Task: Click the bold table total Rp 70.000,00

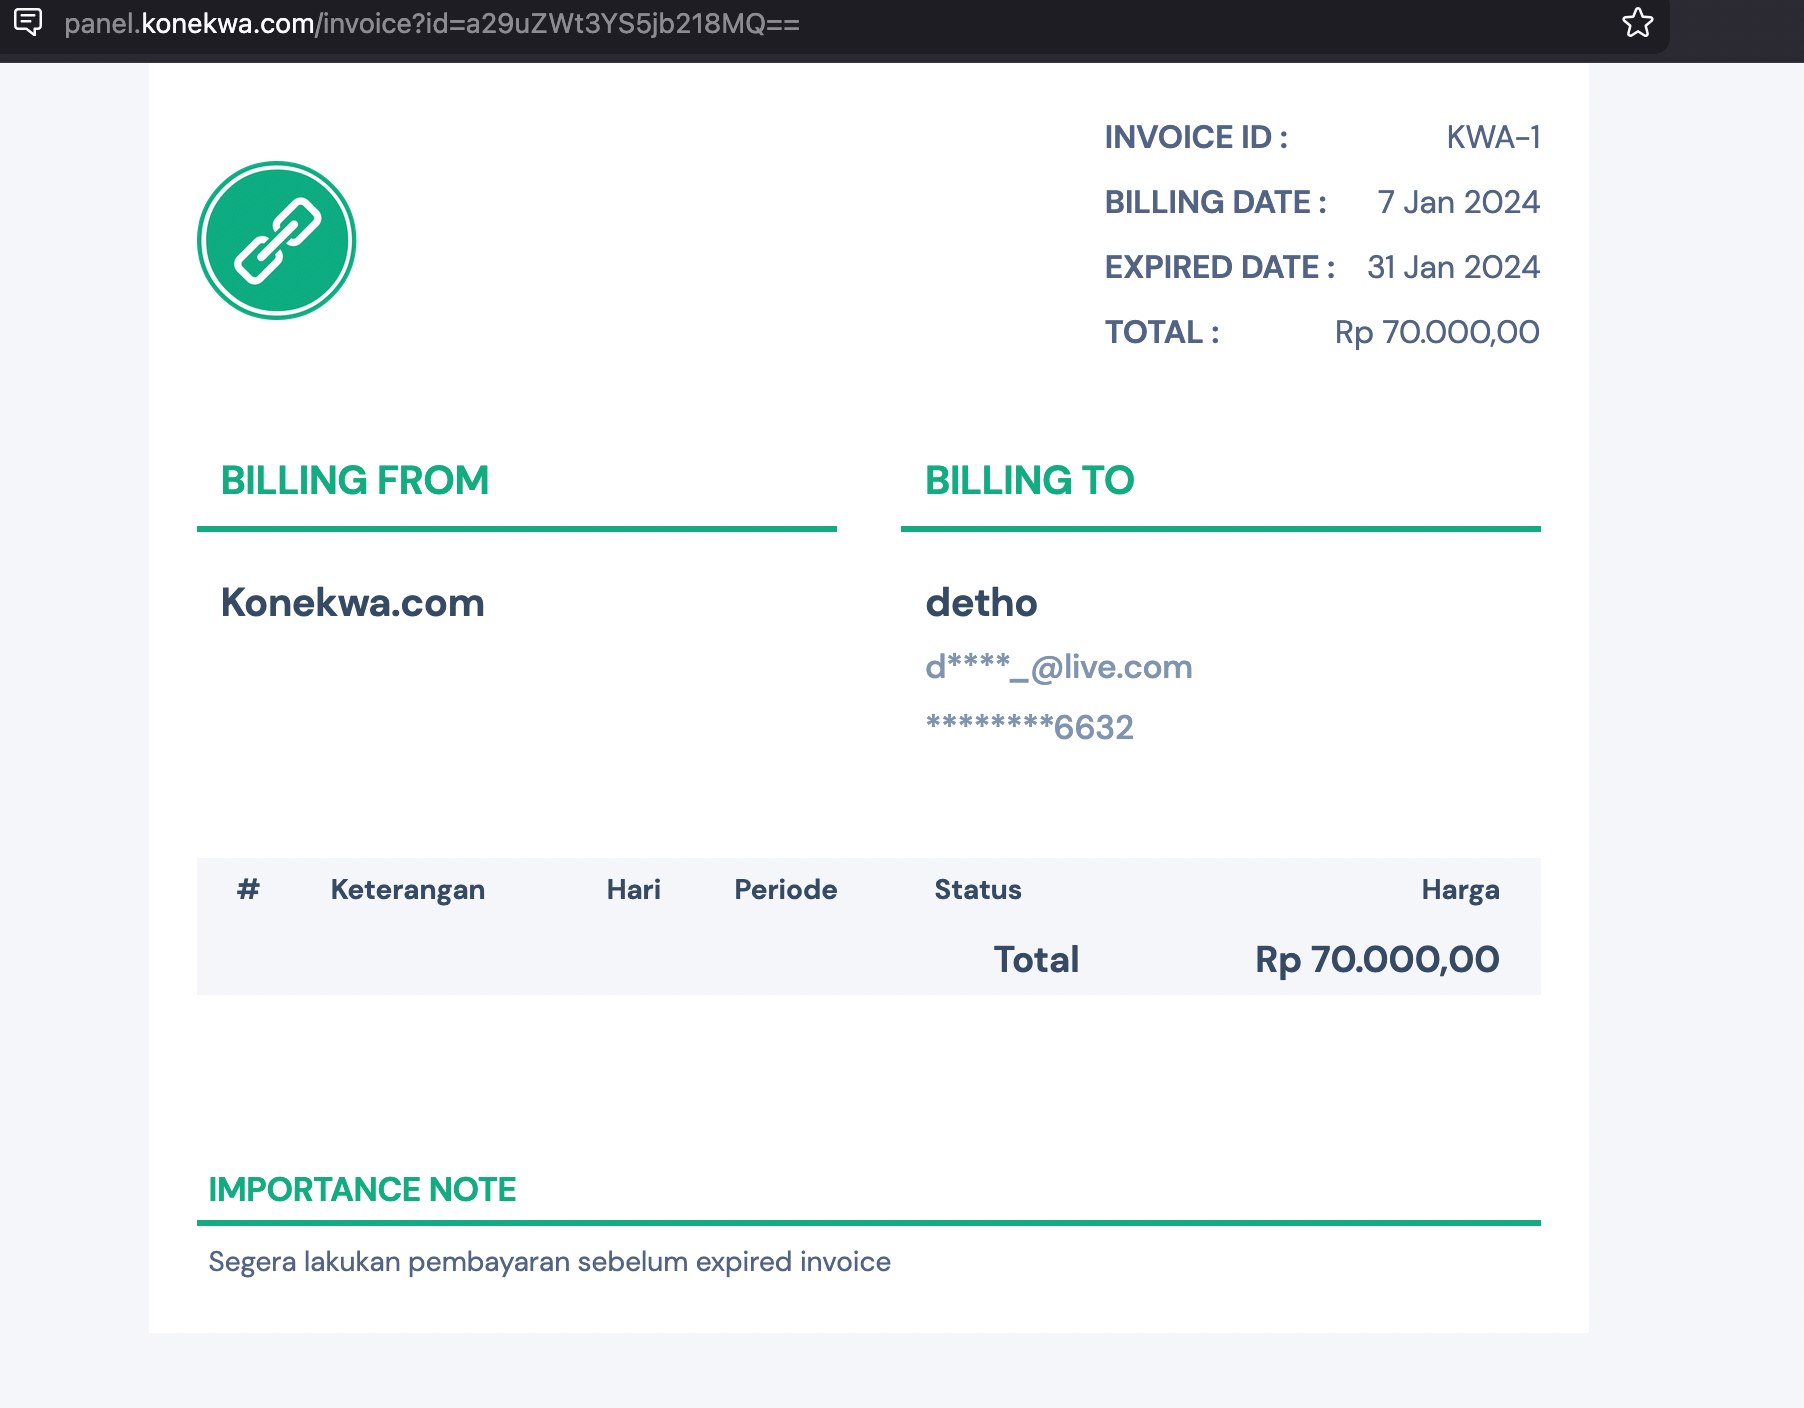Action: click(x=1376, y=960)
